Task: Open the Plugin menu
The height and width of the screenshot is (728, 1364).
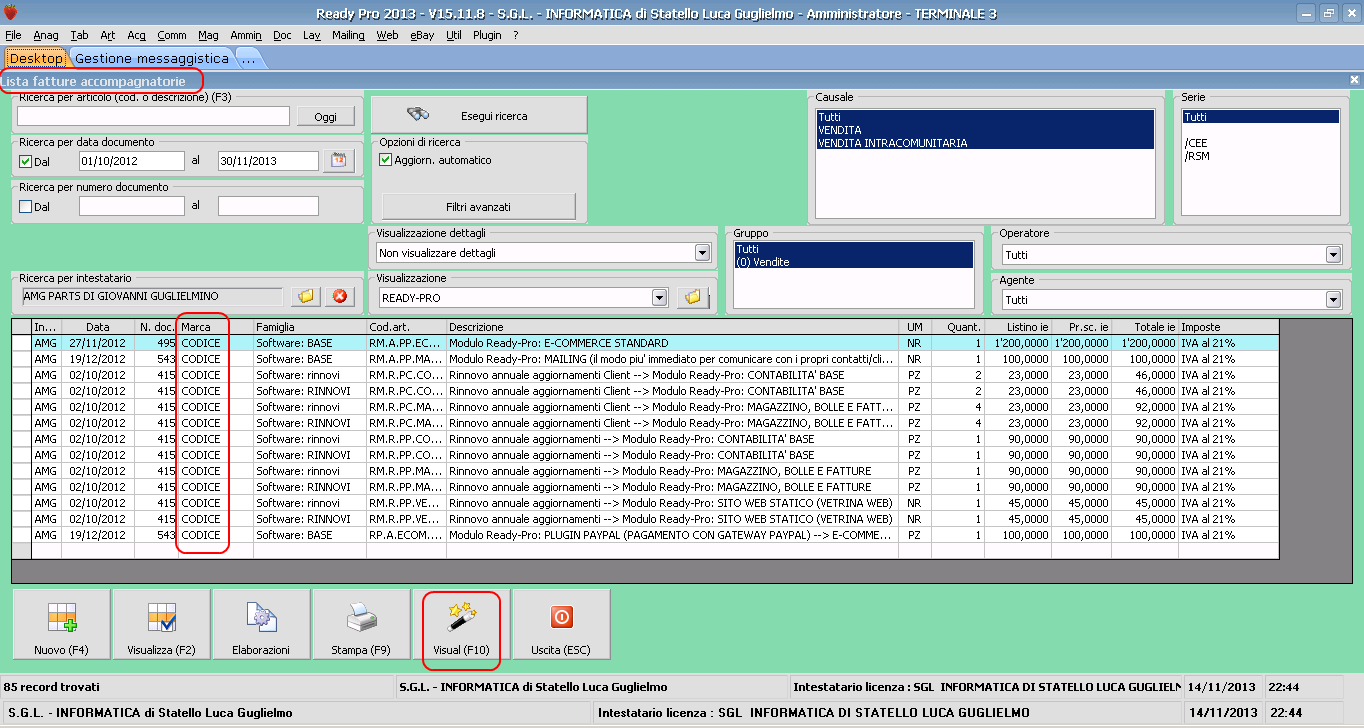Action: (487, 35)
